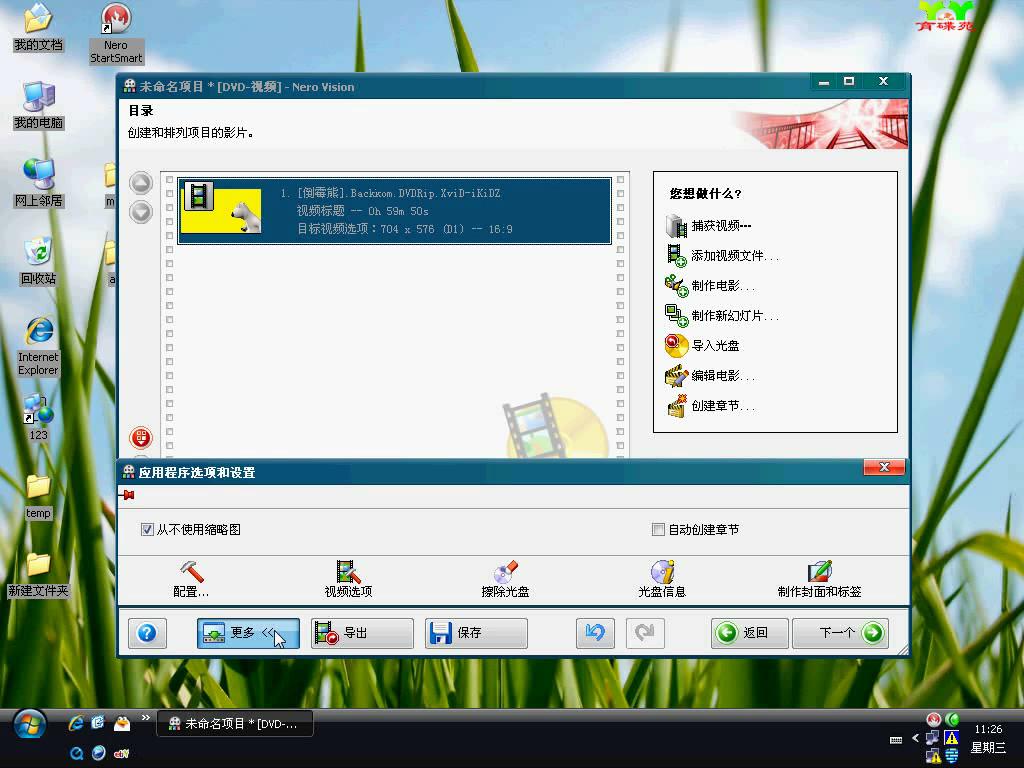The height and width of the screenshot is (768, 1024).
Task: Expand the hidden system tray icons arrow
Action: [915, 738]
